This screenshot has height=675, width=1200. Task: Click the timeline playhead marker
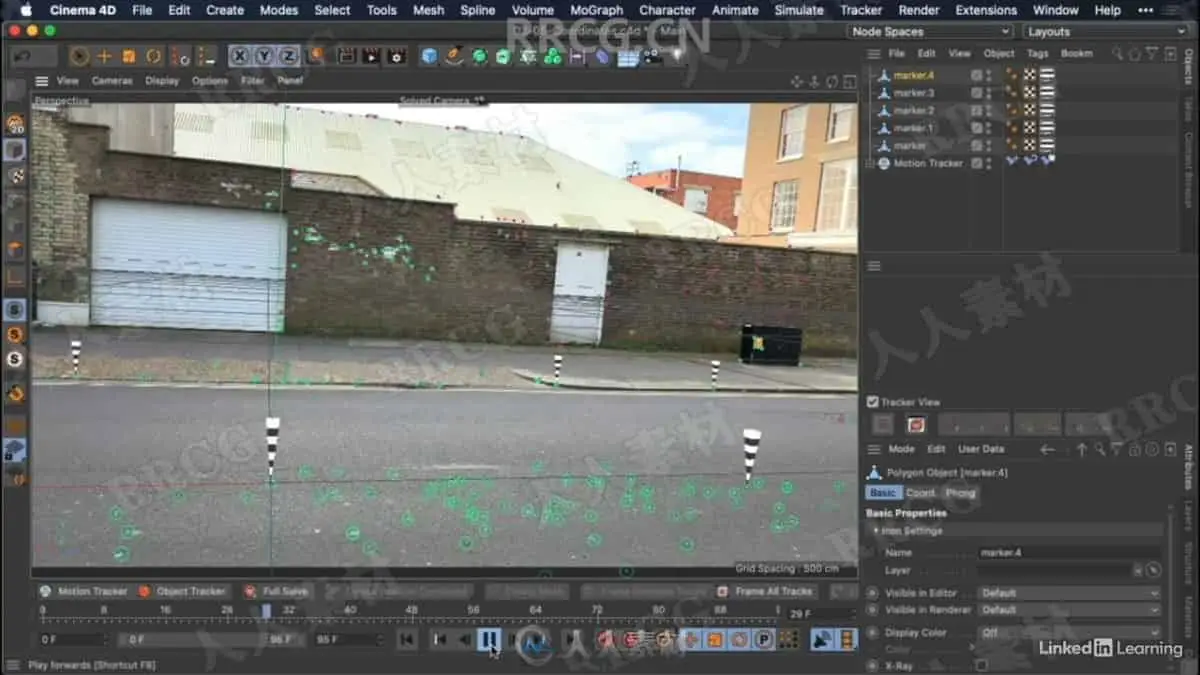coord(266,610)
